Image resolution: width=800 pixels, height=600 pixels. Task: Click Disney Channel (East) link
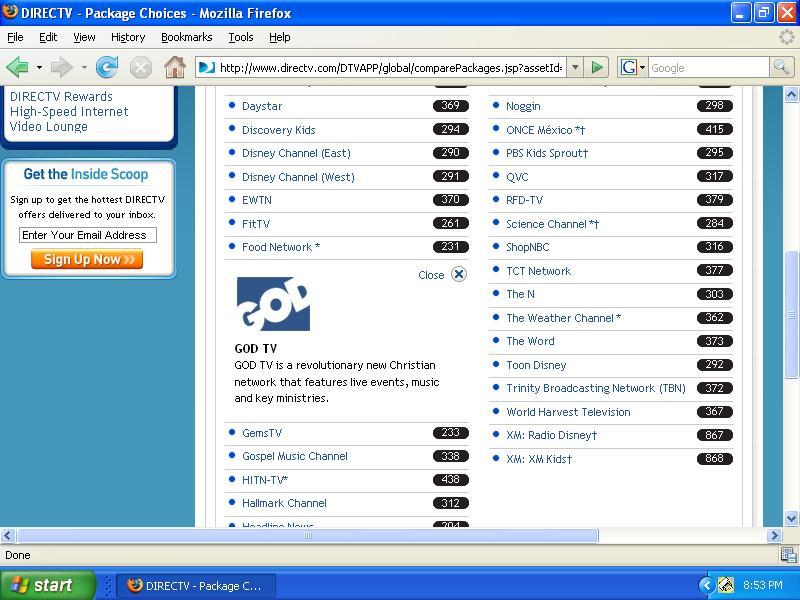[x=296, y=153]
